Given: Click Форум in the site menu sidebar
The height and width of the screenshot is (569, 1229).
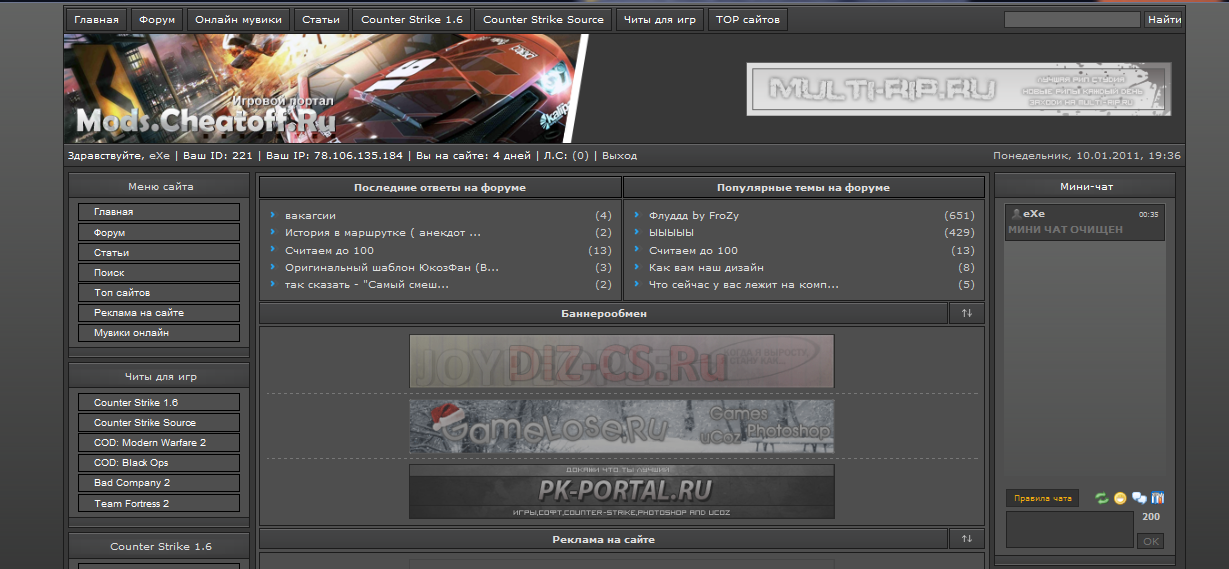Looking at the screenshot, I should coord(159,232).
